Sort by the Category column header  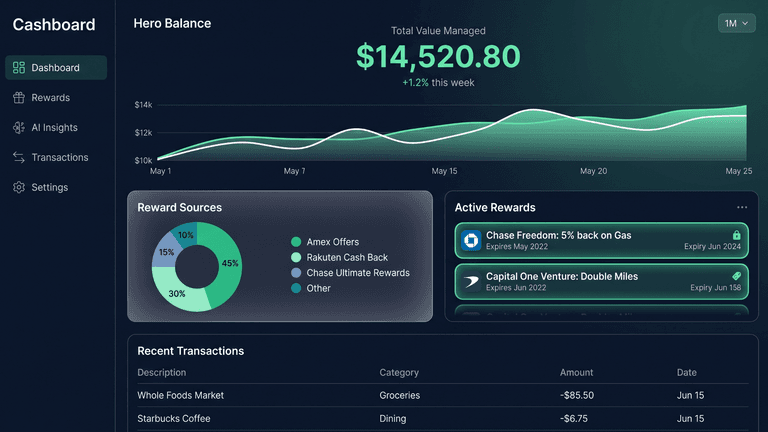(x=399, y=372)
